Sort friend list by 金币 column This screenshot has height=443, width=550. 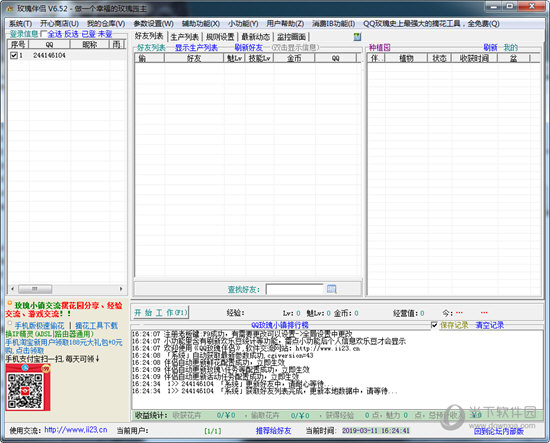click(294, 58)
